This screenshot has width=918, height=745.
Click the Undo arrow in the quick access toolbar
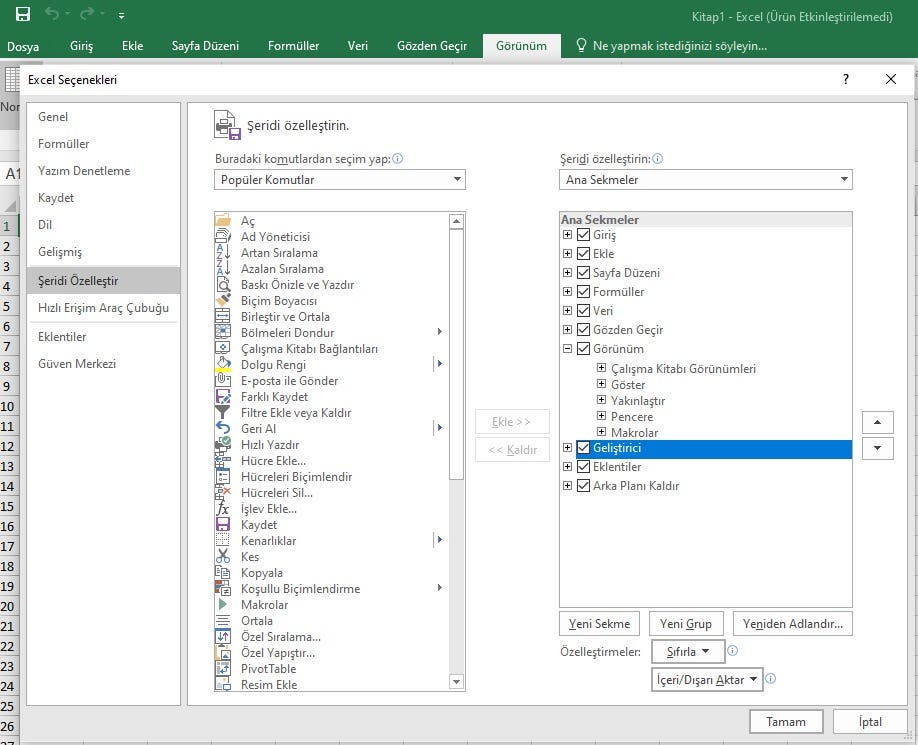(x=52, y=14)
